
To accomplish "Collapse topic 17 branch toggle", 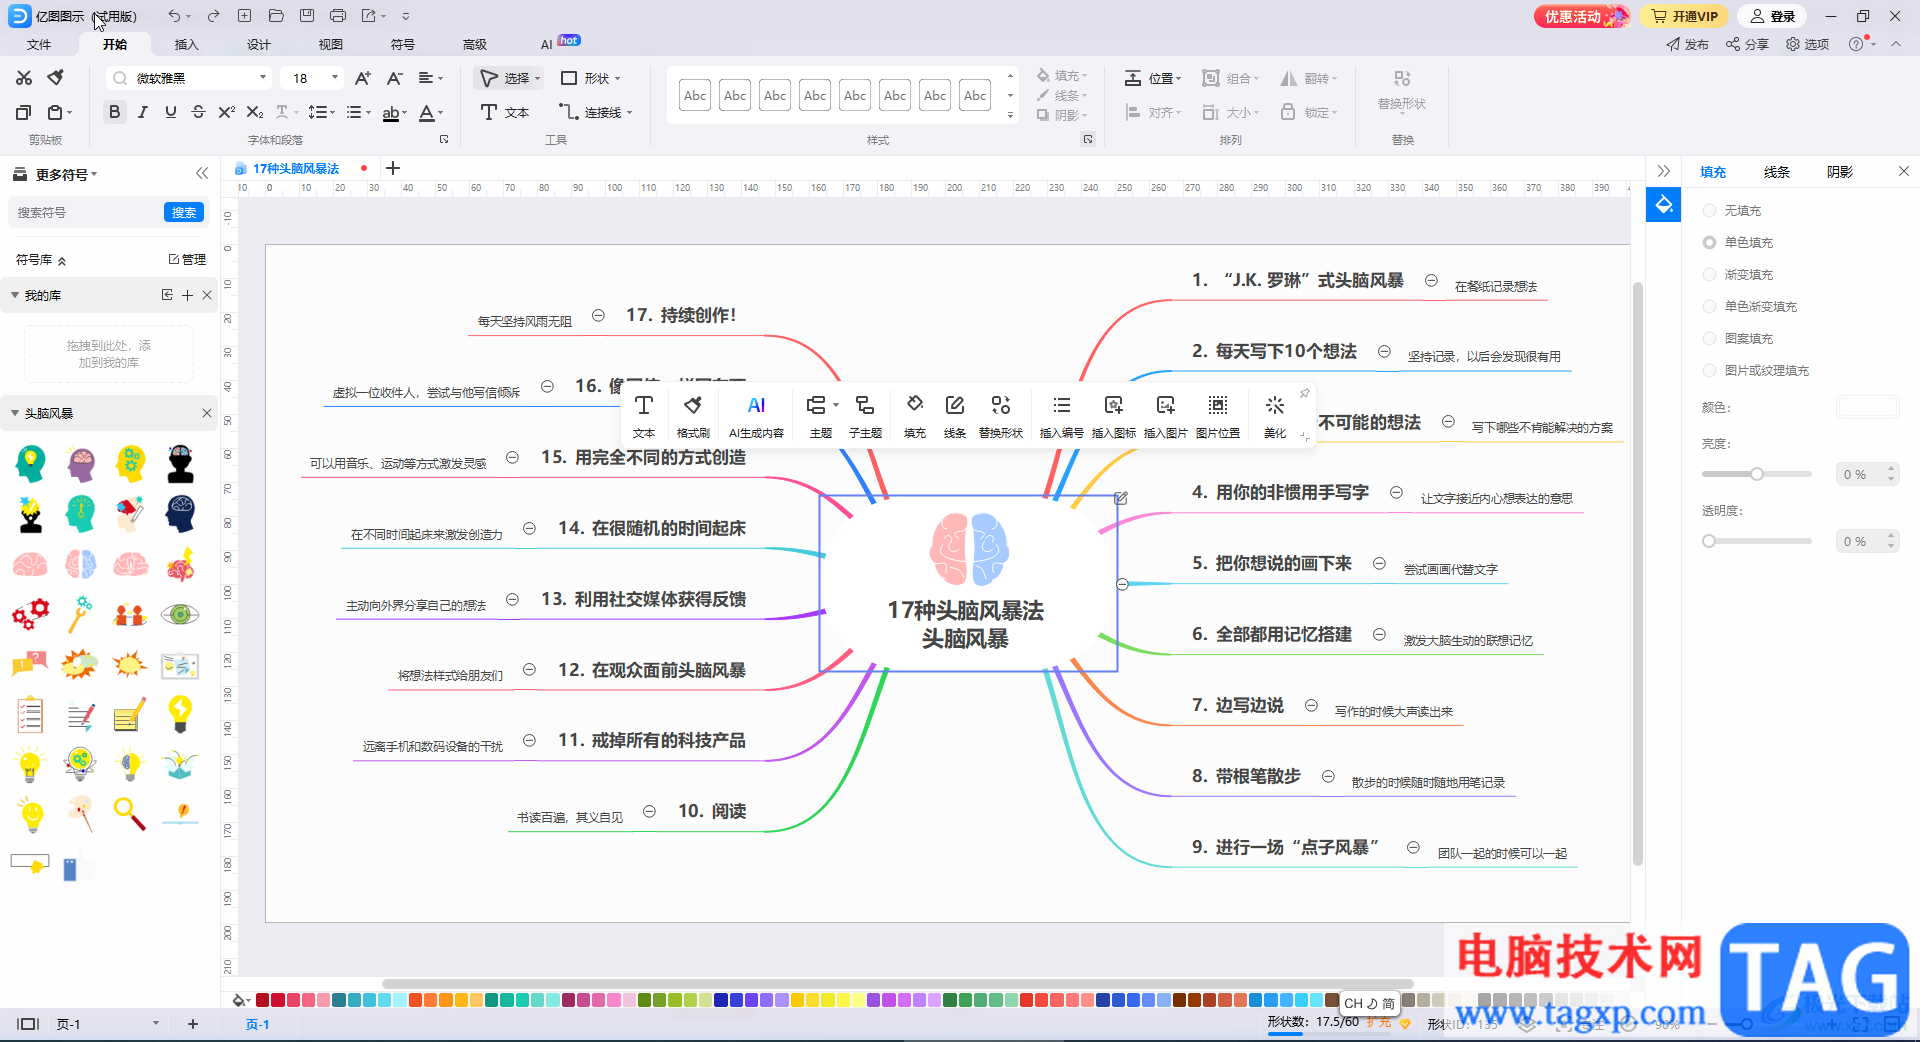I will pyautogui.click(x=598, y=315).
